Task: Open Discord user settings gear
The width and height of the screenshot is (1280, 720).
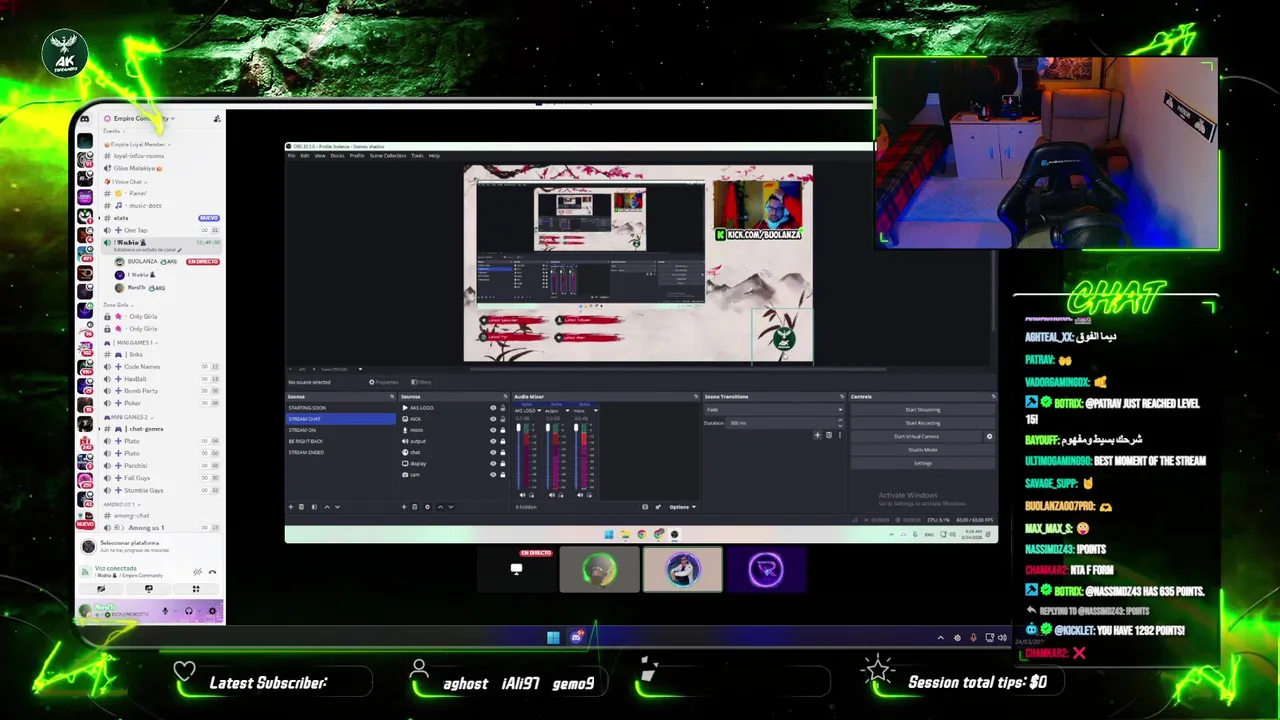Action: (212, 611)
